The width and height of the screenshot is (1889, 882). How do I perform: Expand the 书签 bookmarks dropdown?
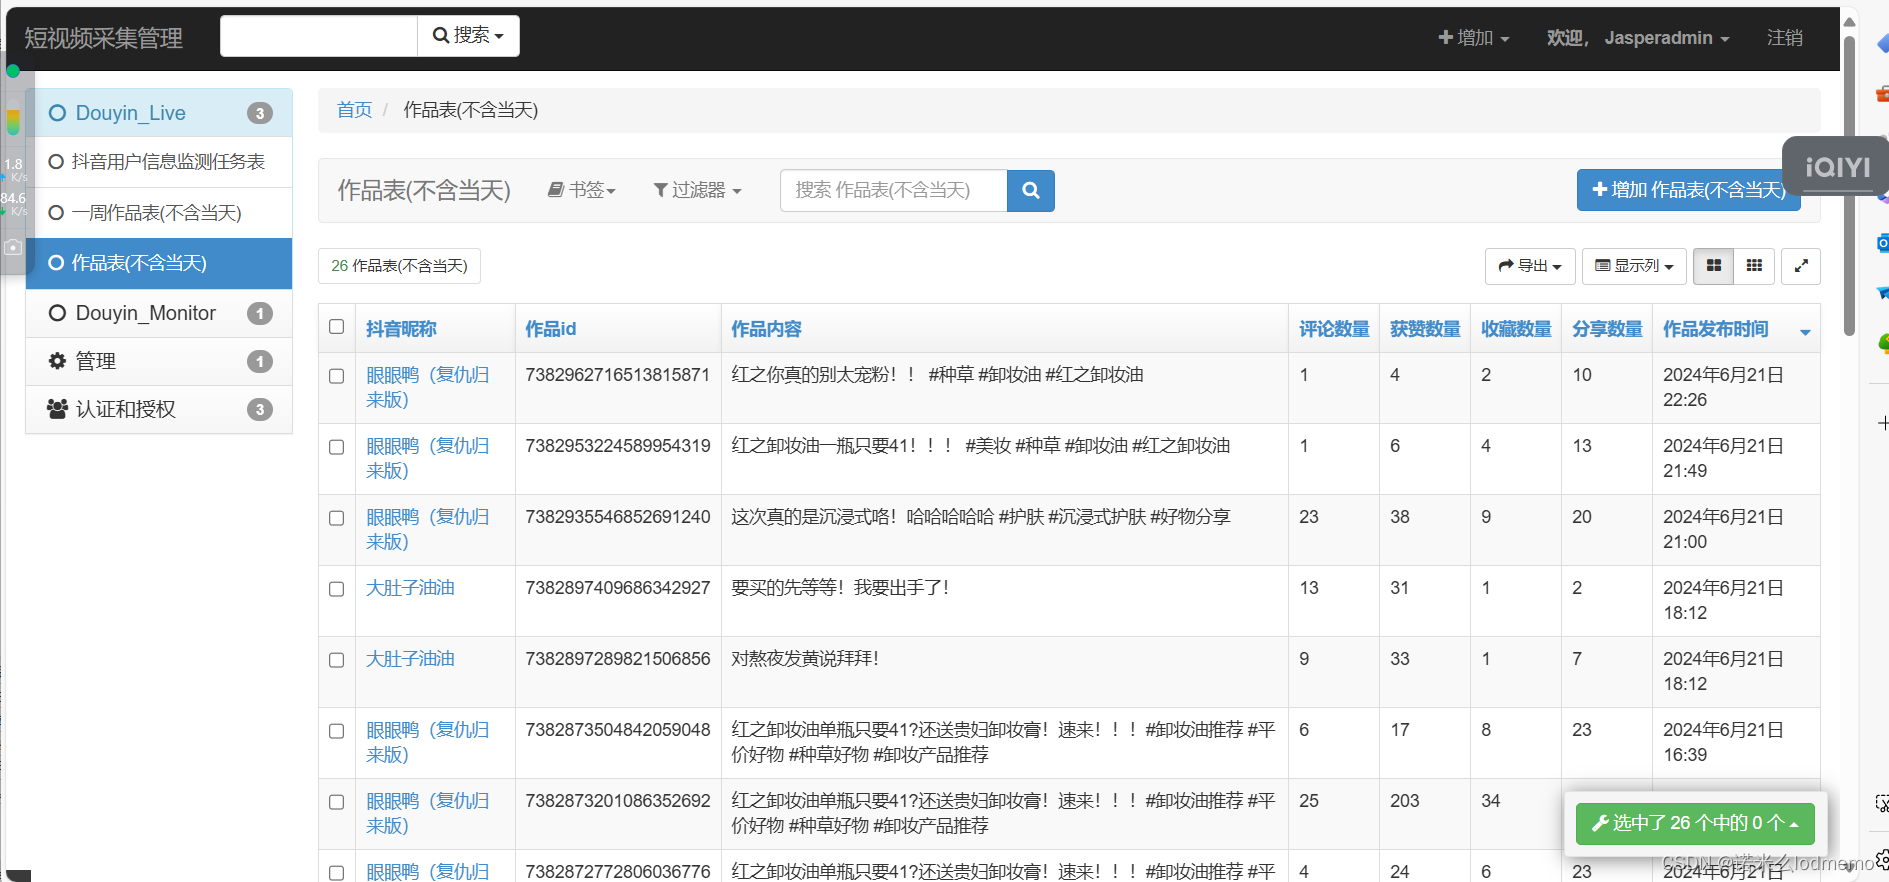point(581,190)
